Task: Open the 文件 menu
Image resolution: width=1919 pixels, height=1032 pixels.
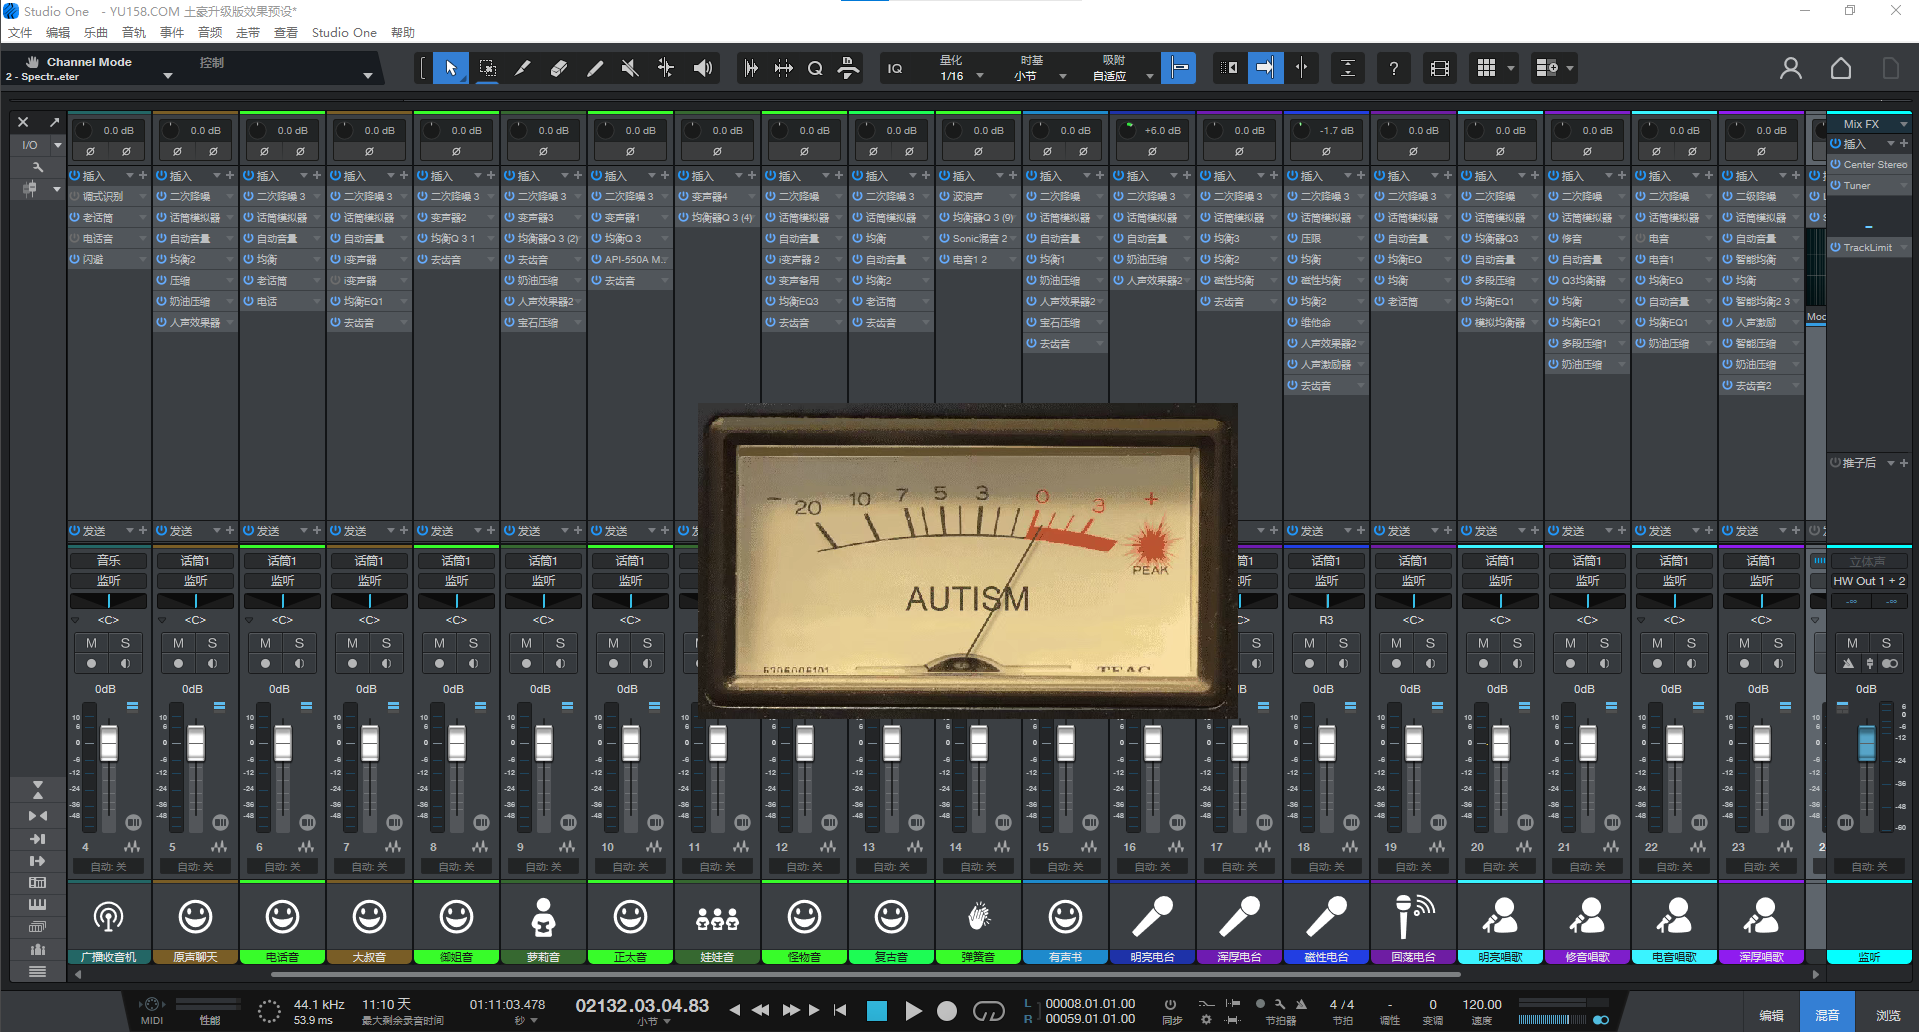Action: point(20,32)
